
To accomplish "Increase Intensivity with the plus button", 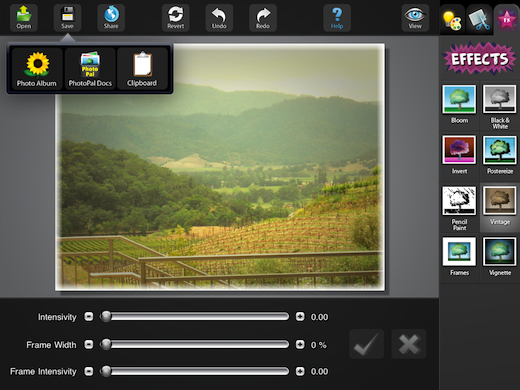I will tap(300, 316).
